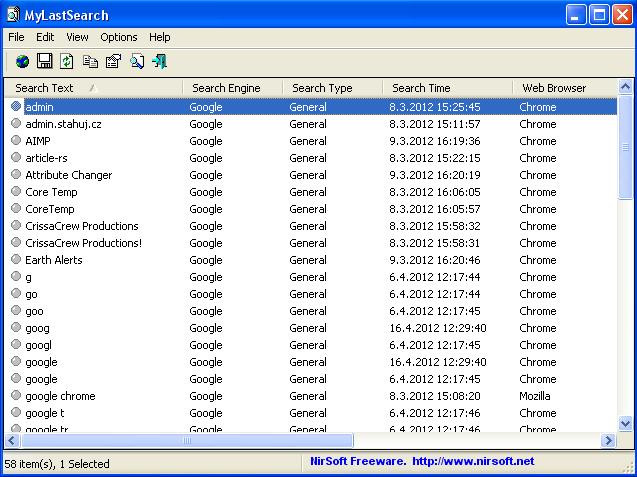Click the vertical scrollbar down arrow
Image resolution: width=637 pixels, height=477 pixels.
[625, 424]
